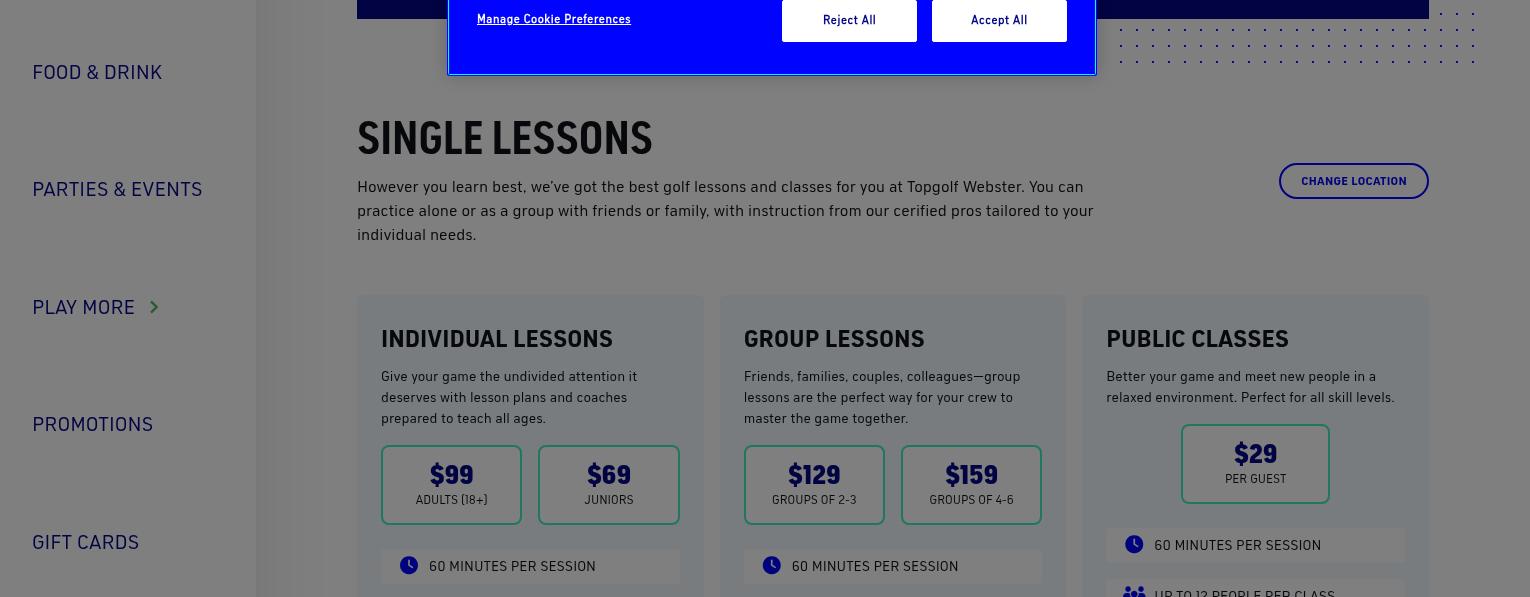Screen dimensions: 1530x597
Task: Click Individual Lessons heading
Action: (497, 338)
